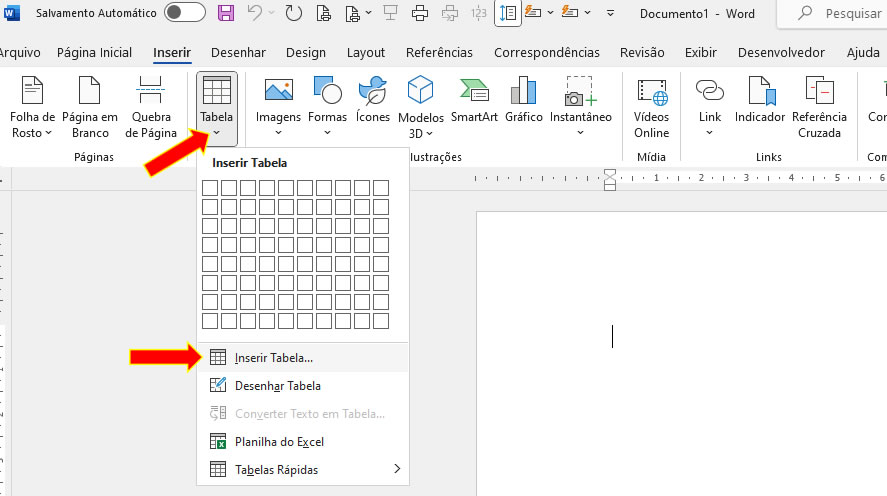Toggle the Salvamento Automático switch
This screenshot has width=887, height=496.
(184, 12)
